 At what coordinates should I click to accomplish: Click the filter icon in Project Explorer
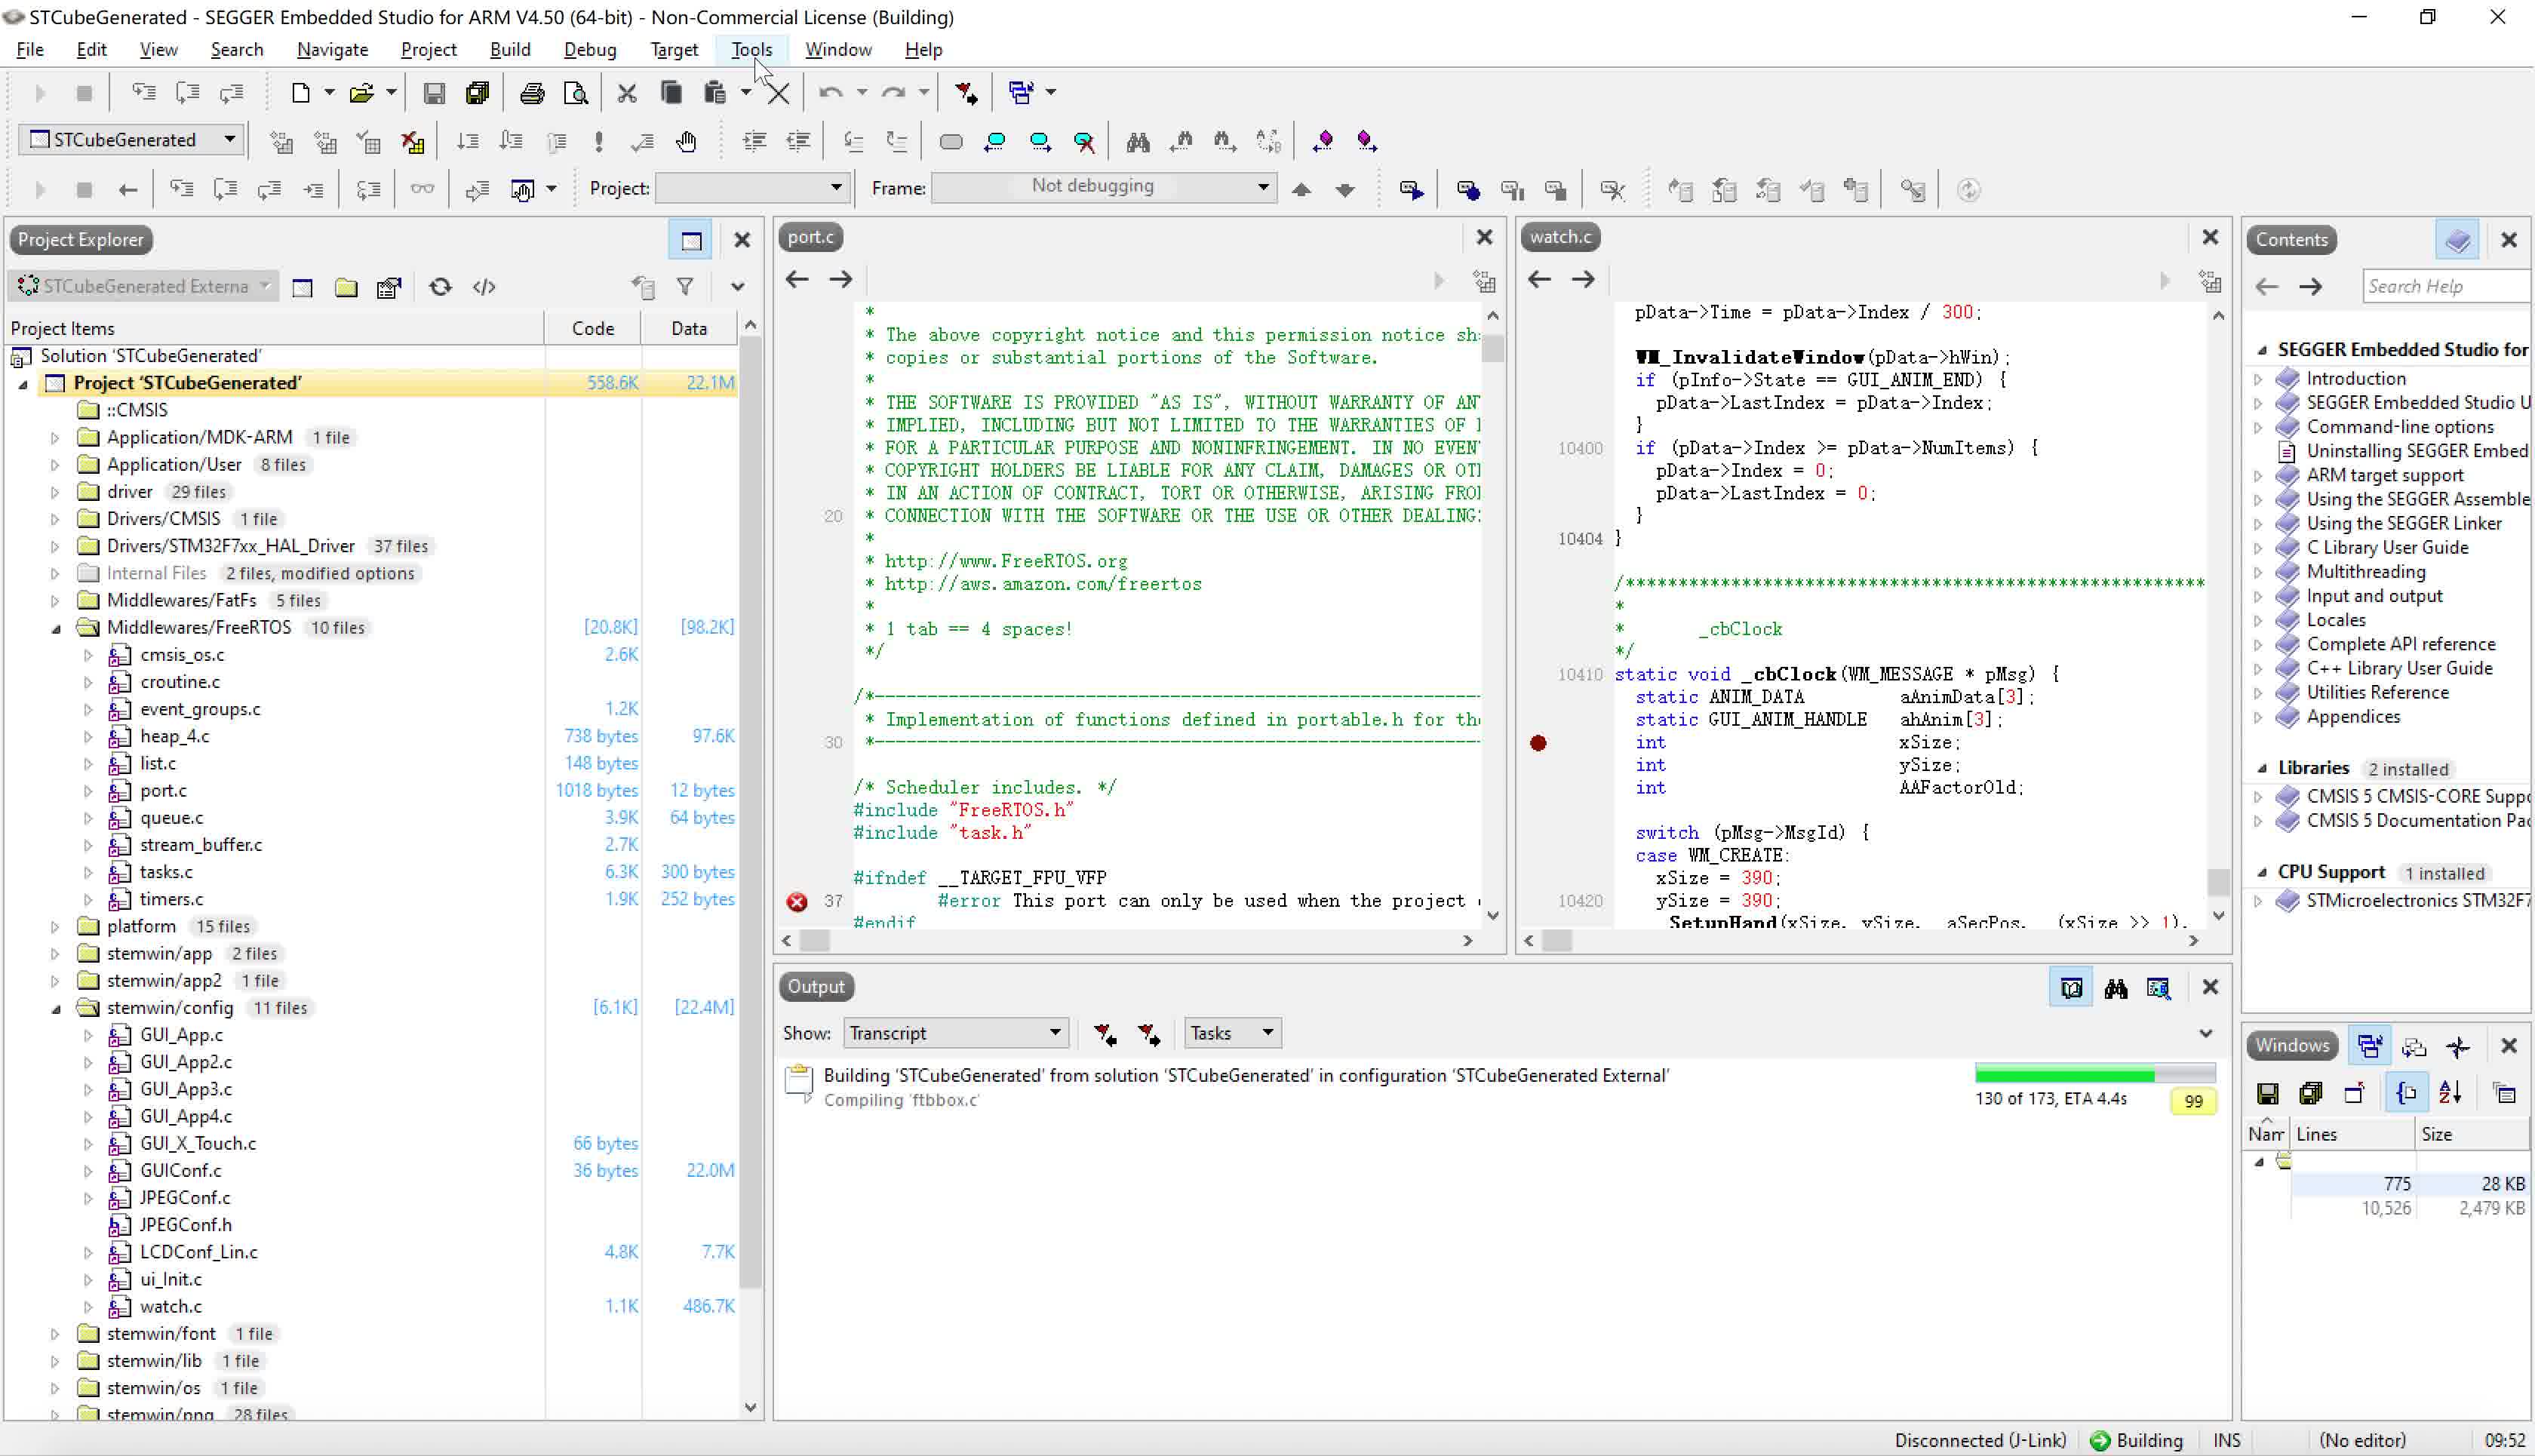point(685,287)
